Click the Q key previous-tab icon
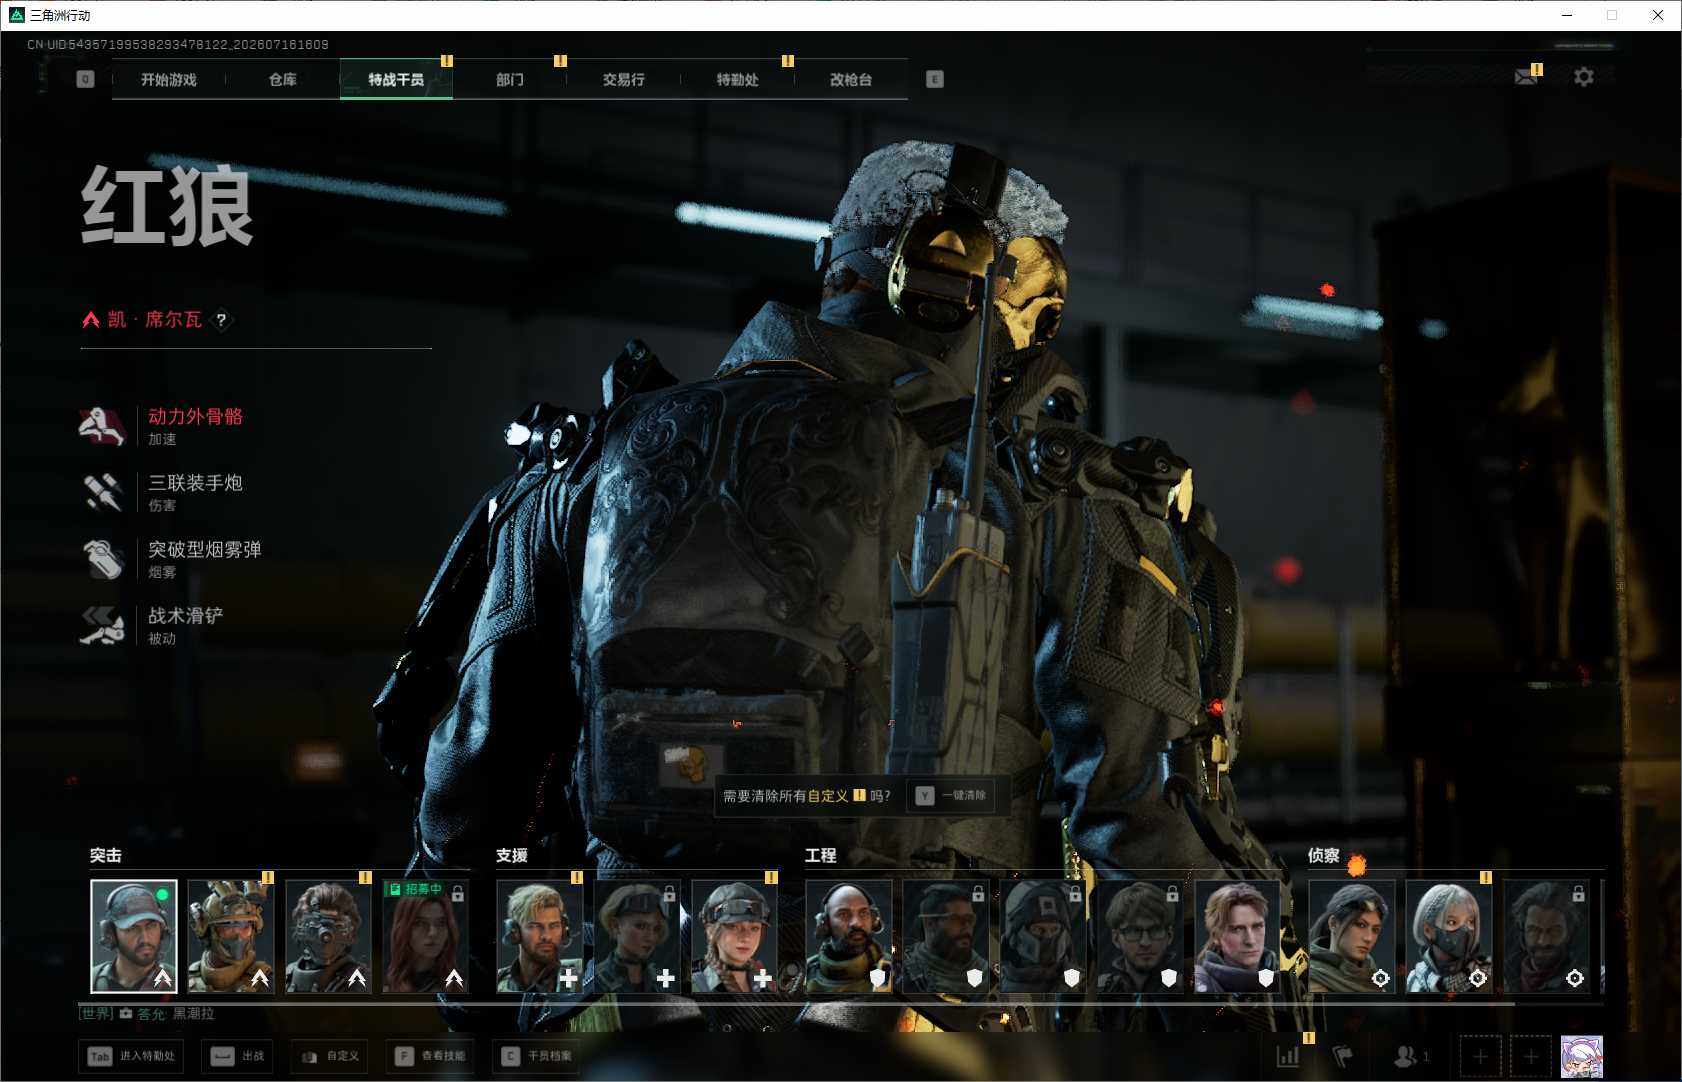The image size is (1682, 1082). point(85,79)
